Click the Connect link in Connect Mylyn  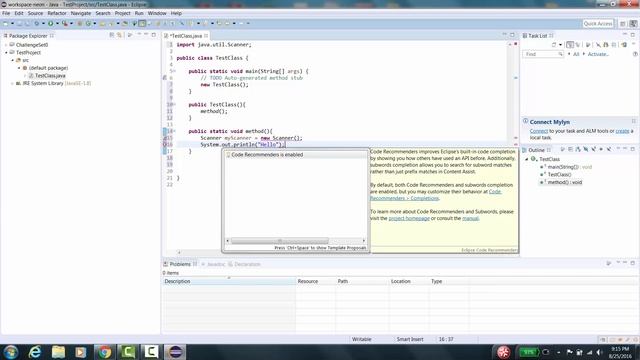(x=539, y=131)
